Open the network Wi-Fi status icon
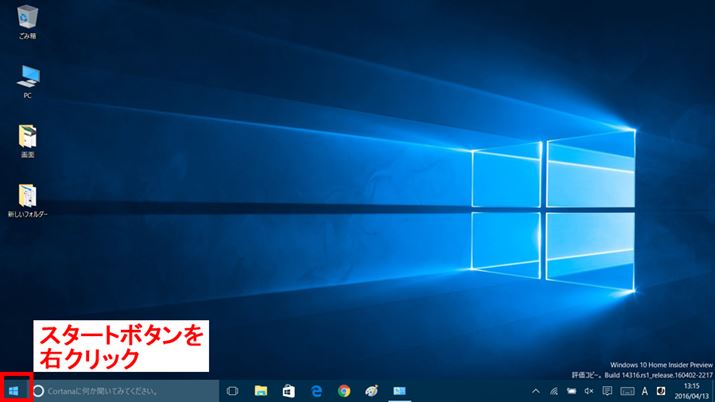 point(553,391)
